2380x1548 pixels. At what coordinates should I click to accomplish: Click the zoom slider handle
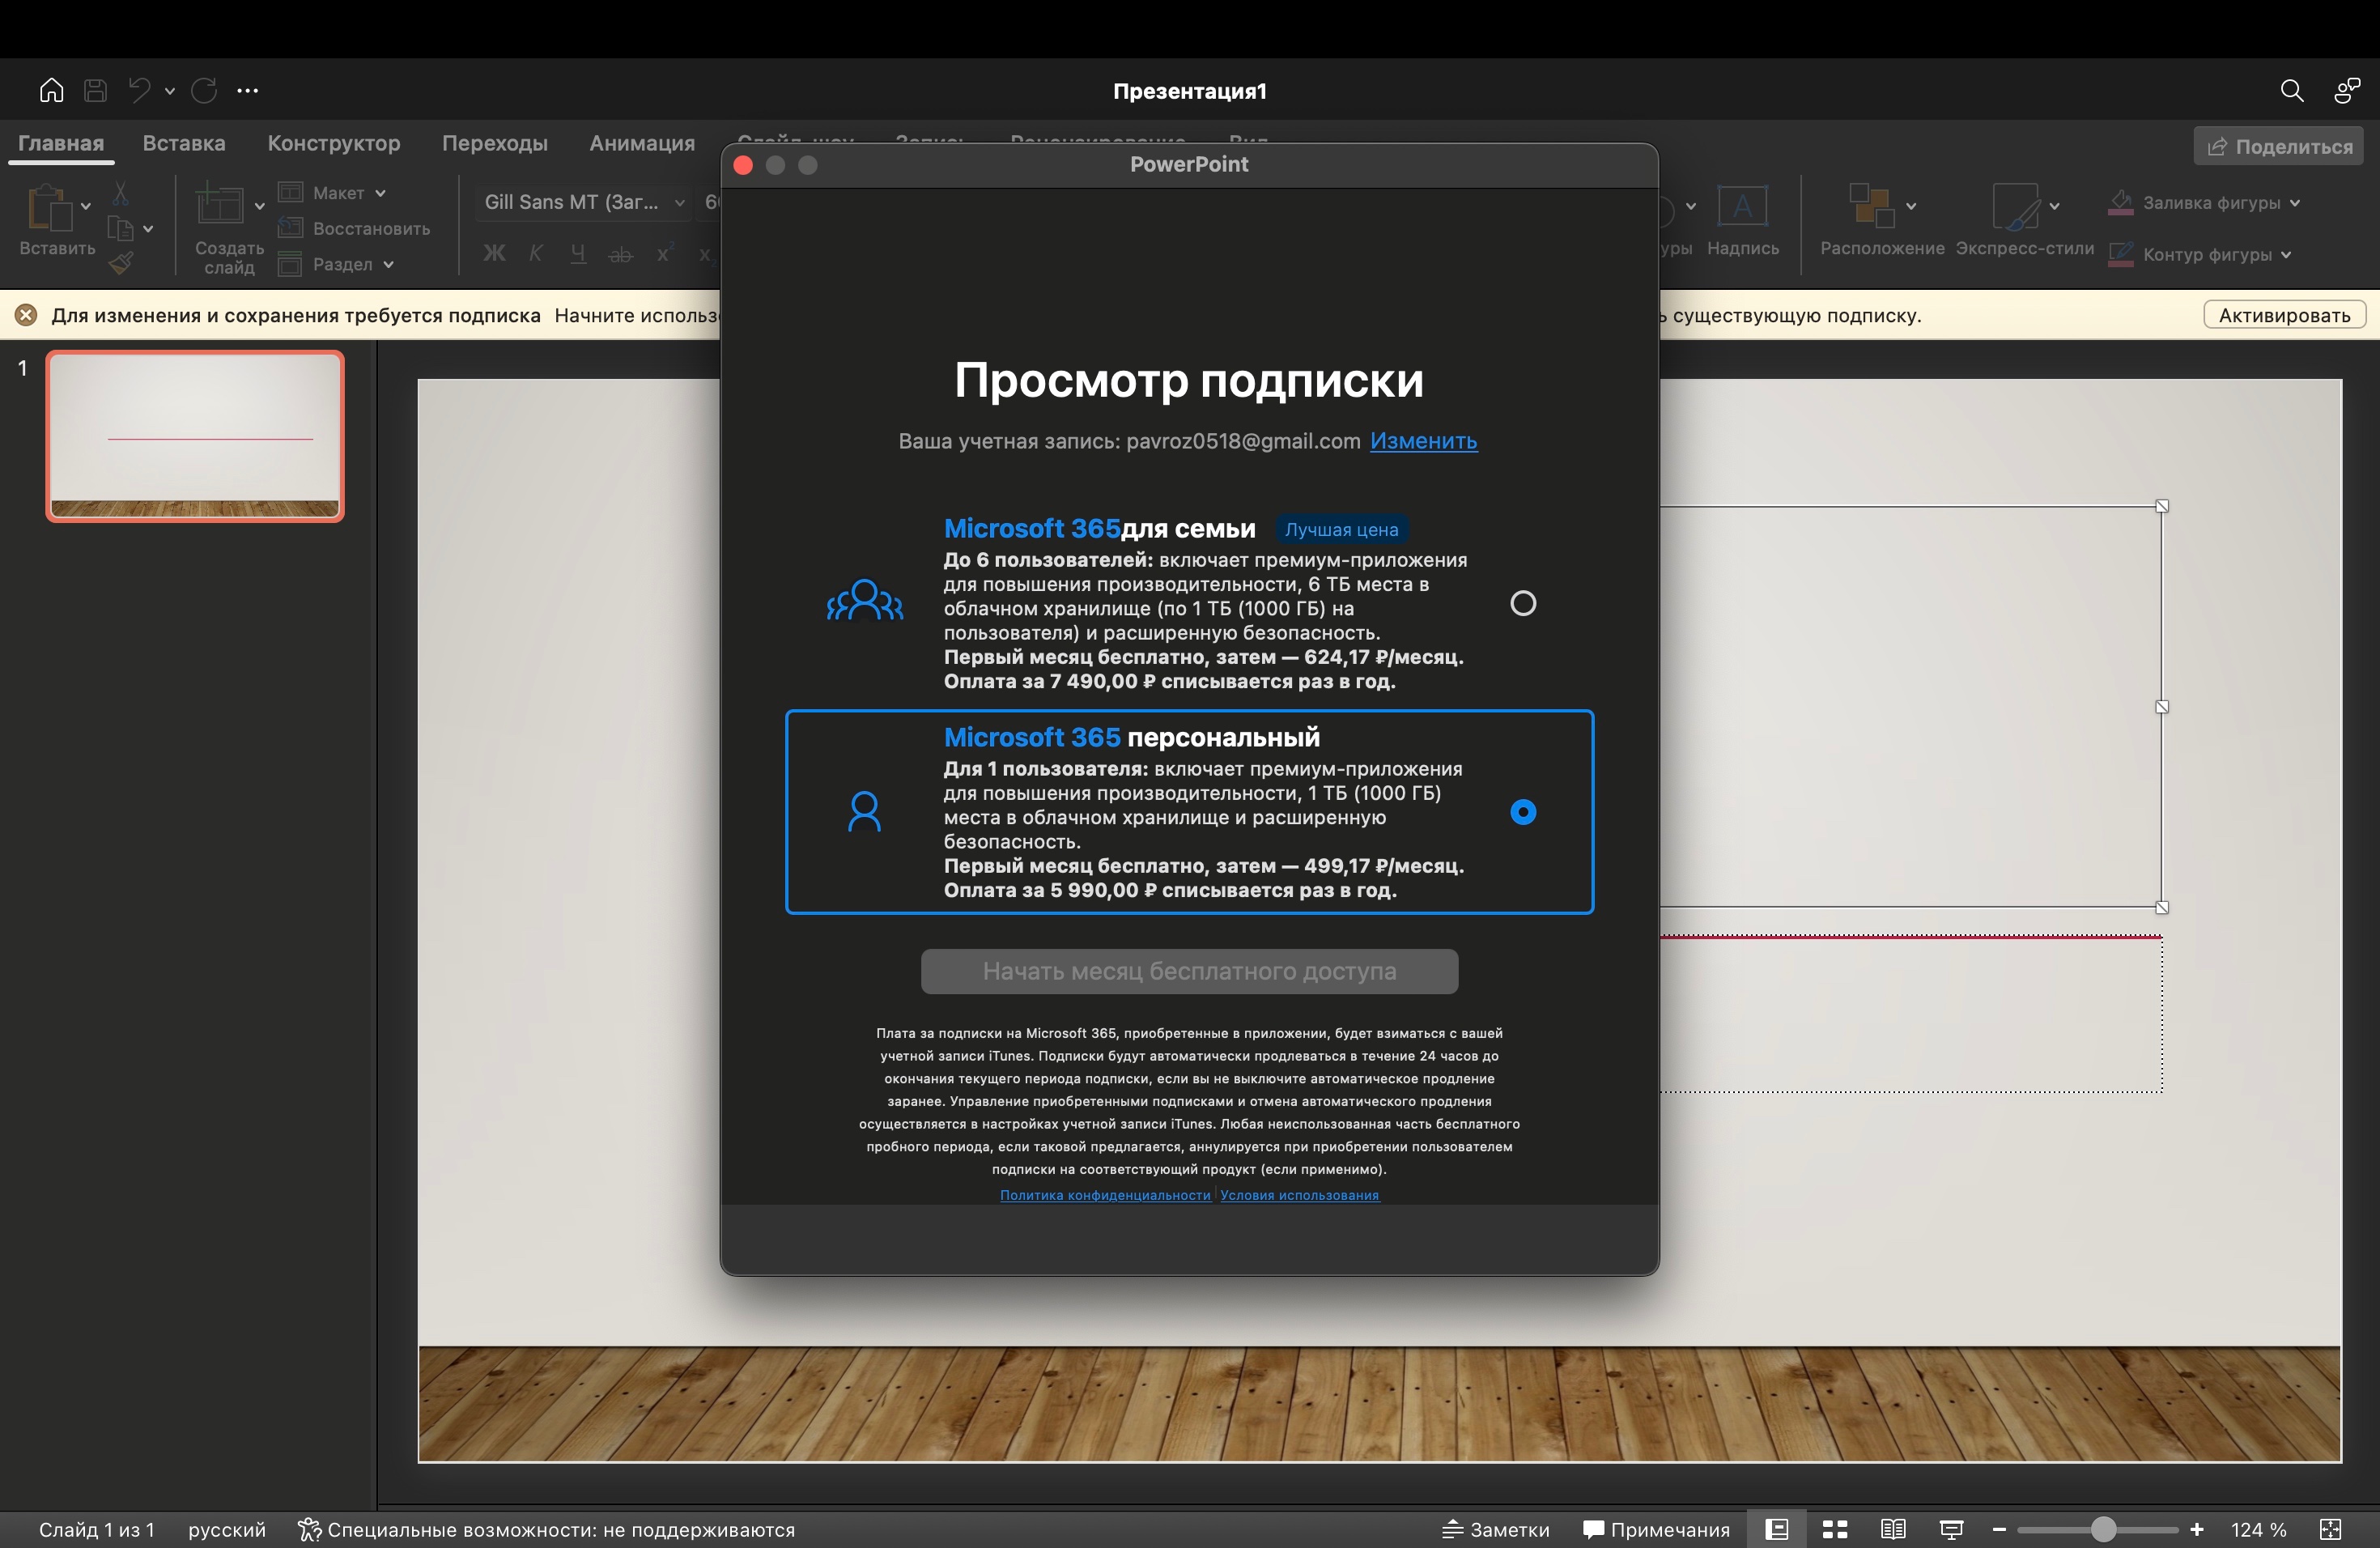pos(2103,1529)
